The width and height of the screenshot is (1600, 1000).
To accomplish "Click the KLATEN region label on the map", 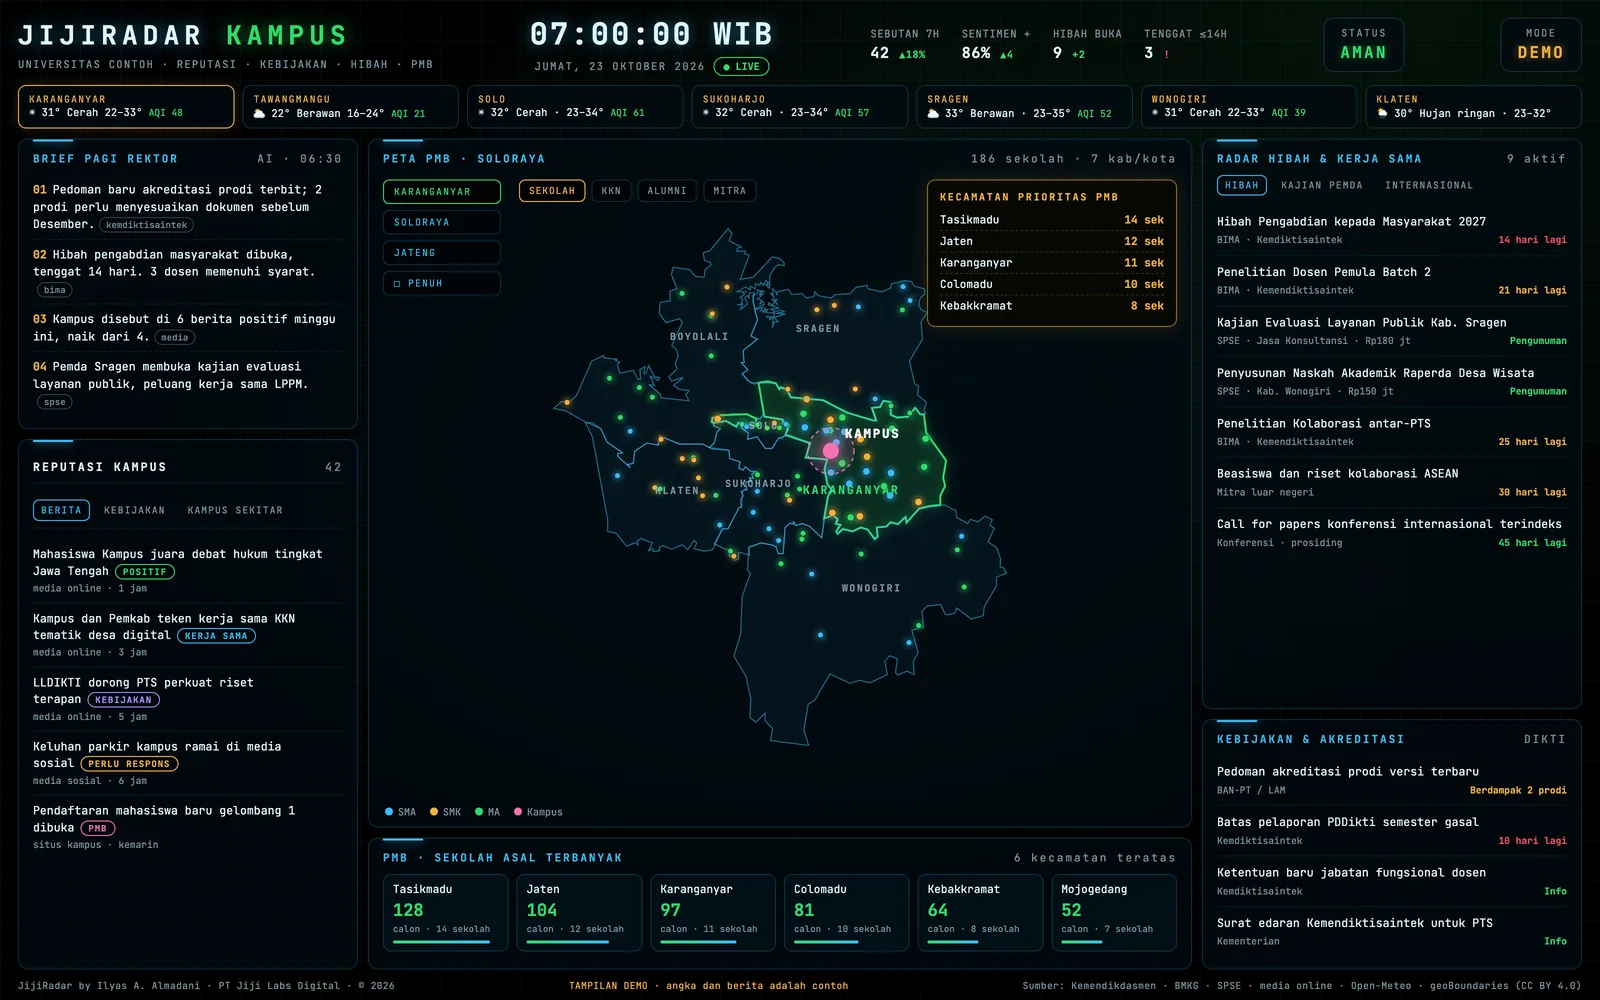I will click(677, 491).
